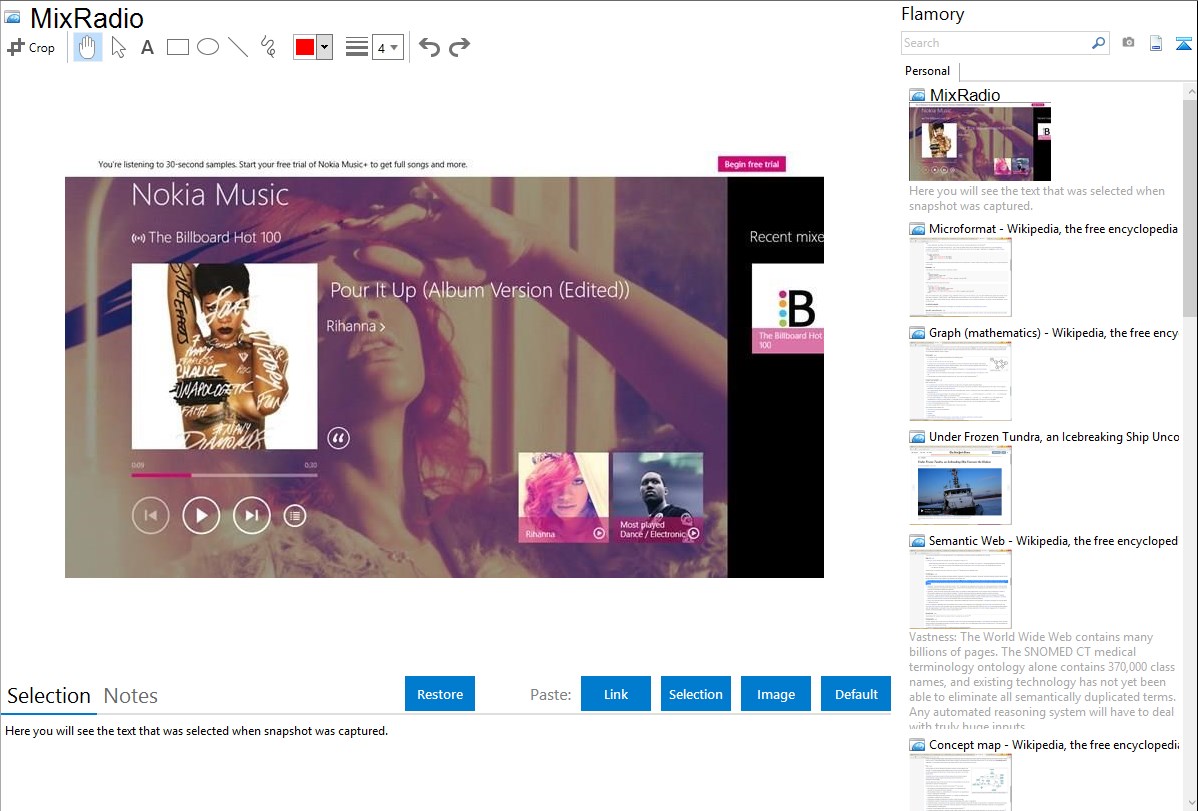Select the Crop tool
The width and height of the screenshot is (1198, 811).
click(x=31, y=47)
